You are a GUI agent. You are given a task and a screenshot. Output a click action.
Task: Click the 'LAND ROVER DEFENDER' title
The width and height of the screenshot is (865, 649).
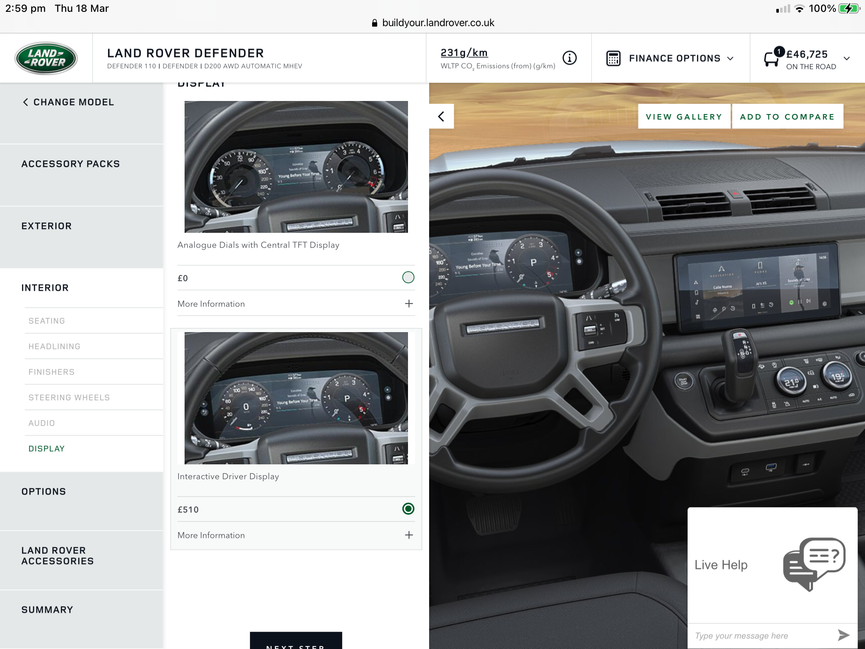[185, 53]
